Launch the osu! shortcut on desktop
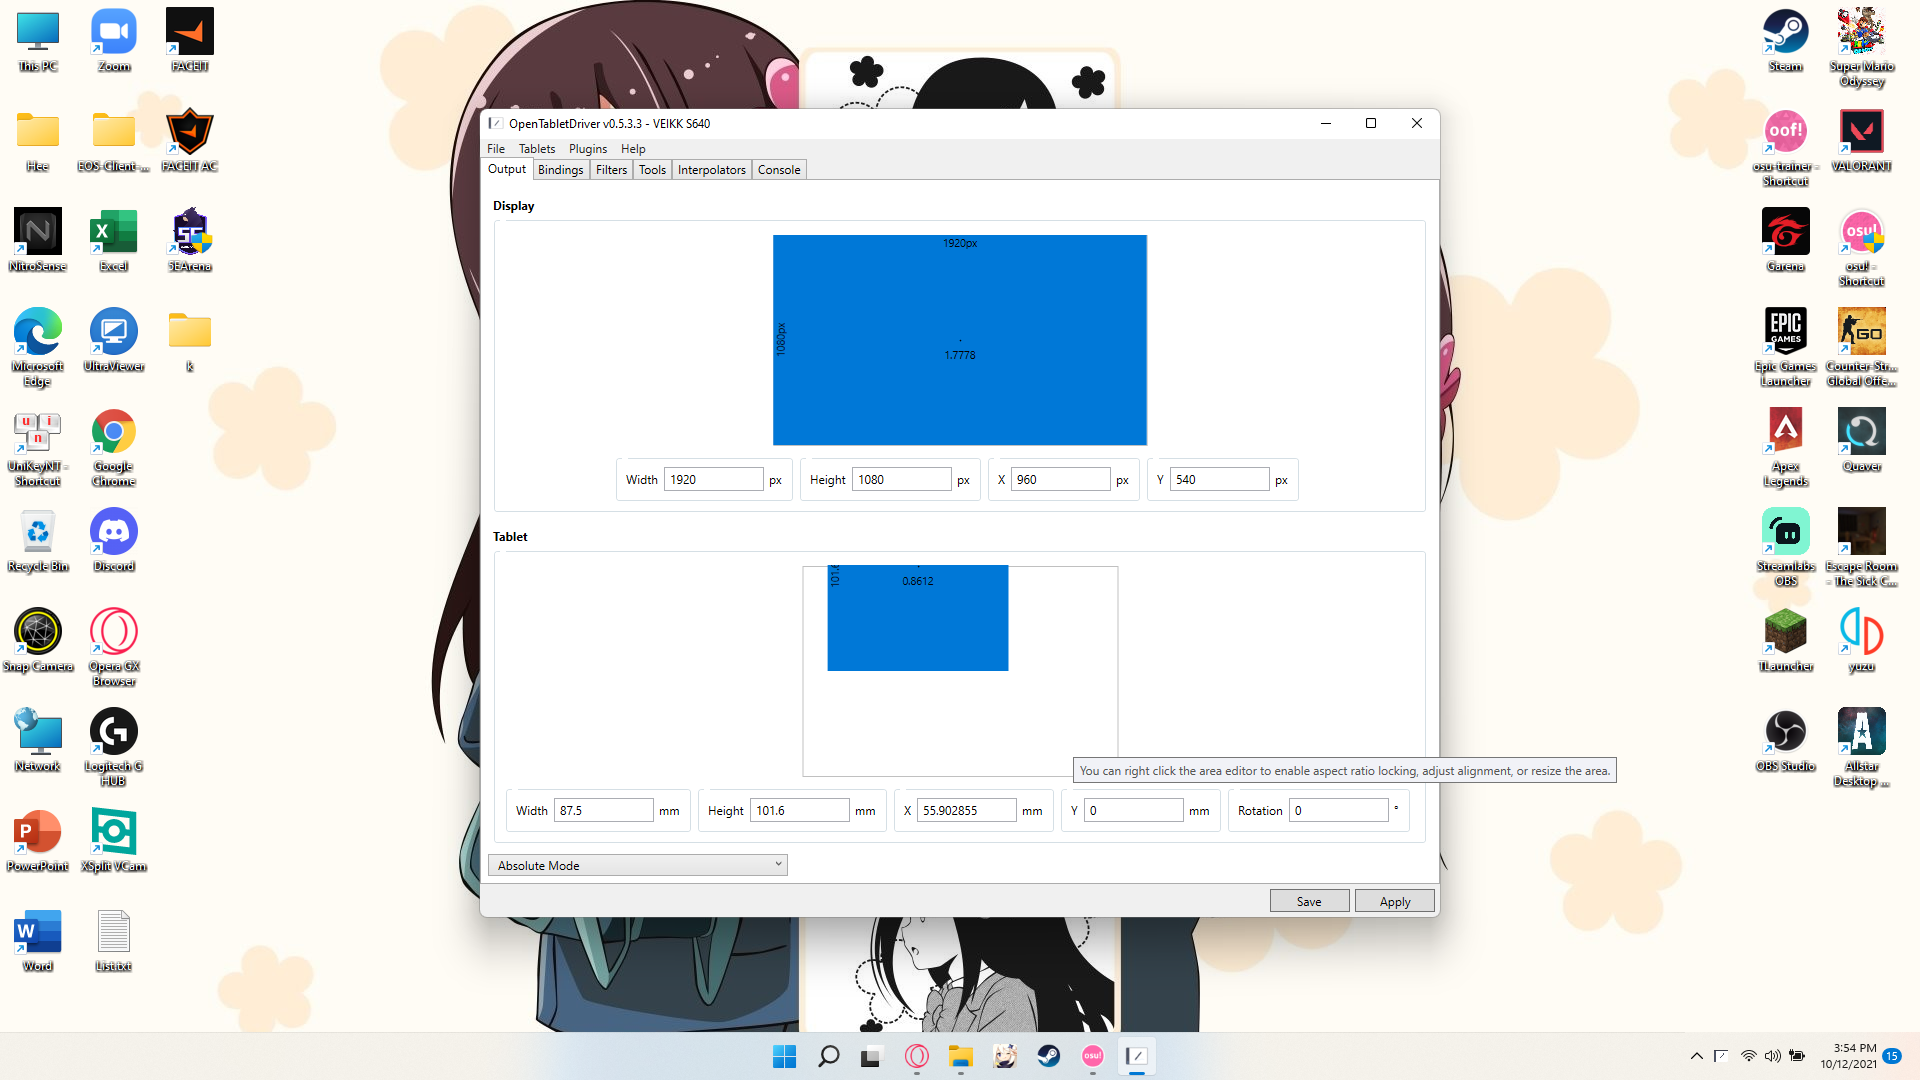Screen dimensions: 1920x1080 coord(1861,248)
